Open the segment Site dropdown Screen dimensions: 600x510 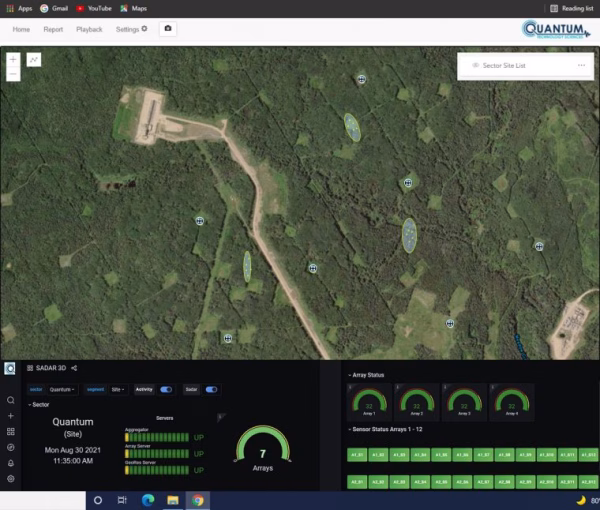click(x=118, y=389)
